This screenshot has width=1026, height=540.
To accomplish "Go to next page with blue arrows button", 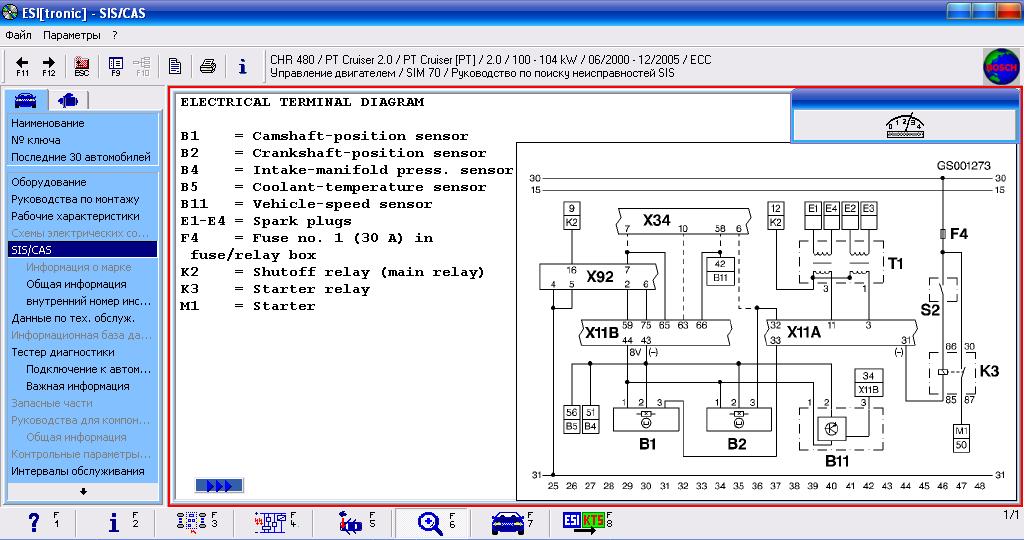I will click(x=219, y=486).
